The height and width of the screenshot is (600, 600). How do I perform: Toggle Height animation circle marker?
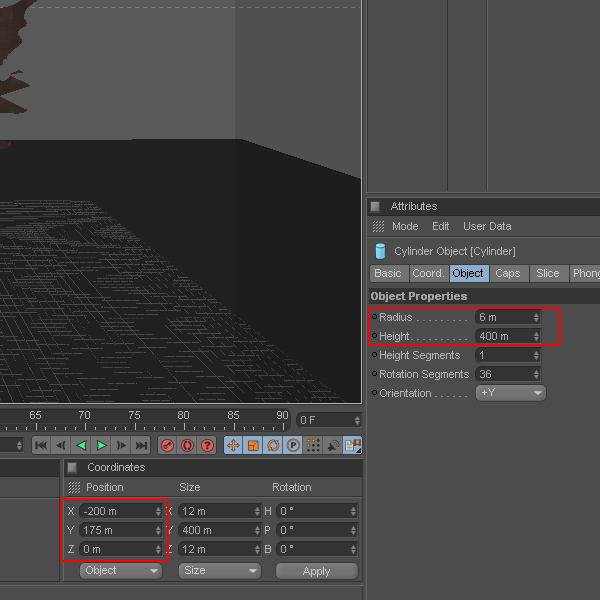[x=374, y=336]
